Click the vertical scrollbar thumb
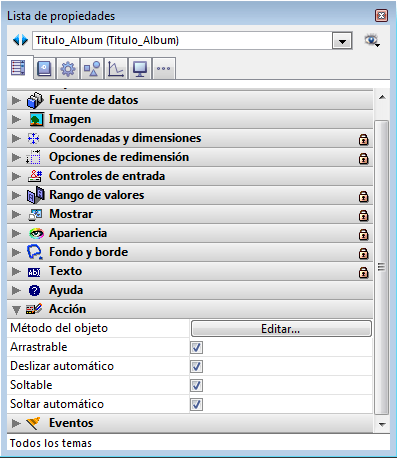The image size is (397, 458). click(x=382, y=267)
